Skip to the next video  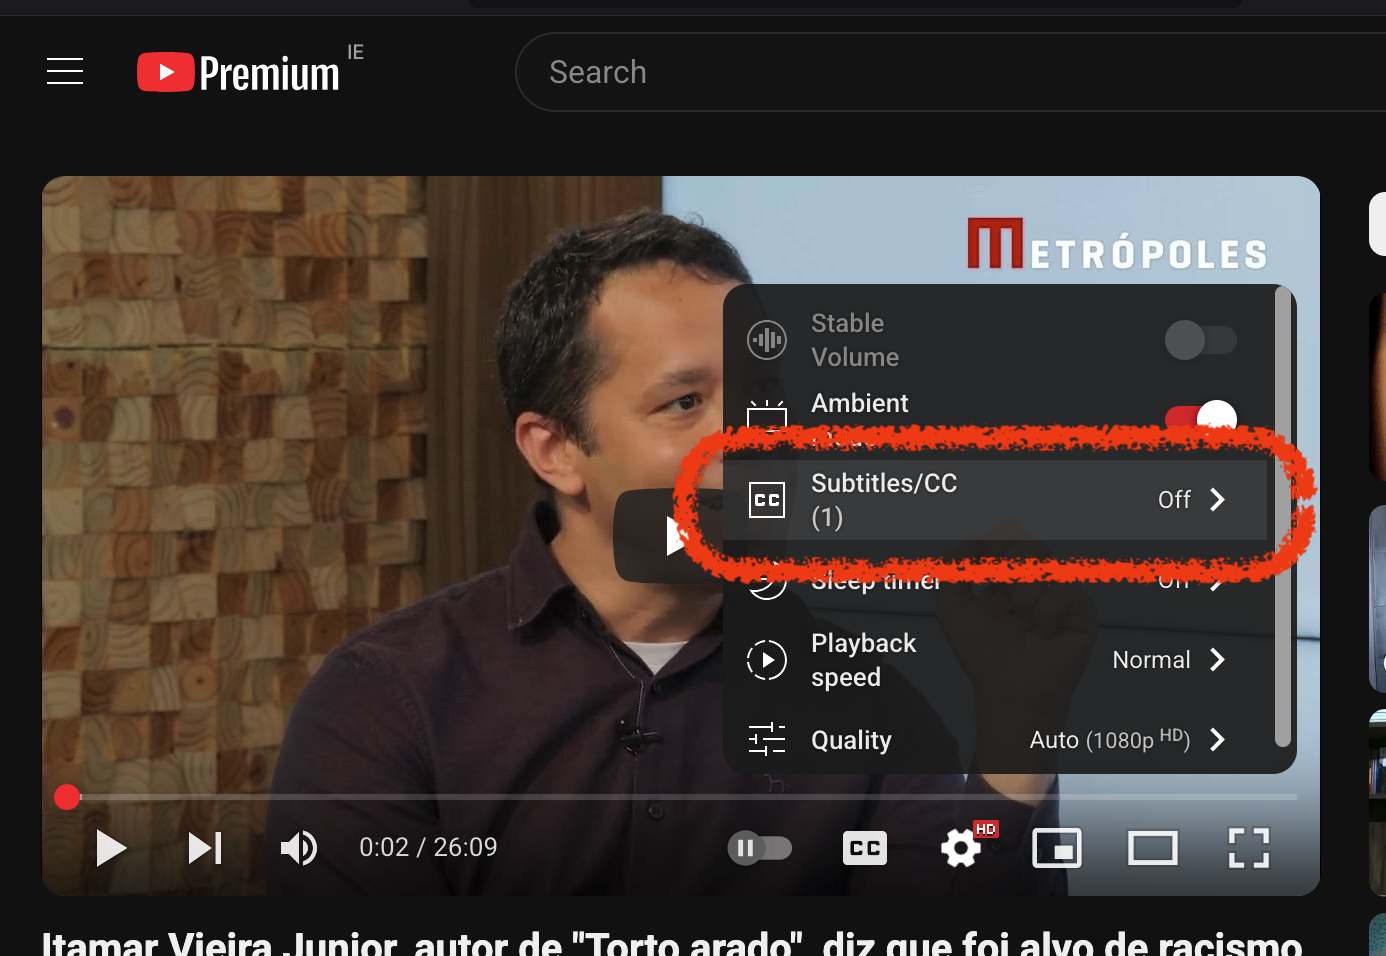click(x=204, y=847)
